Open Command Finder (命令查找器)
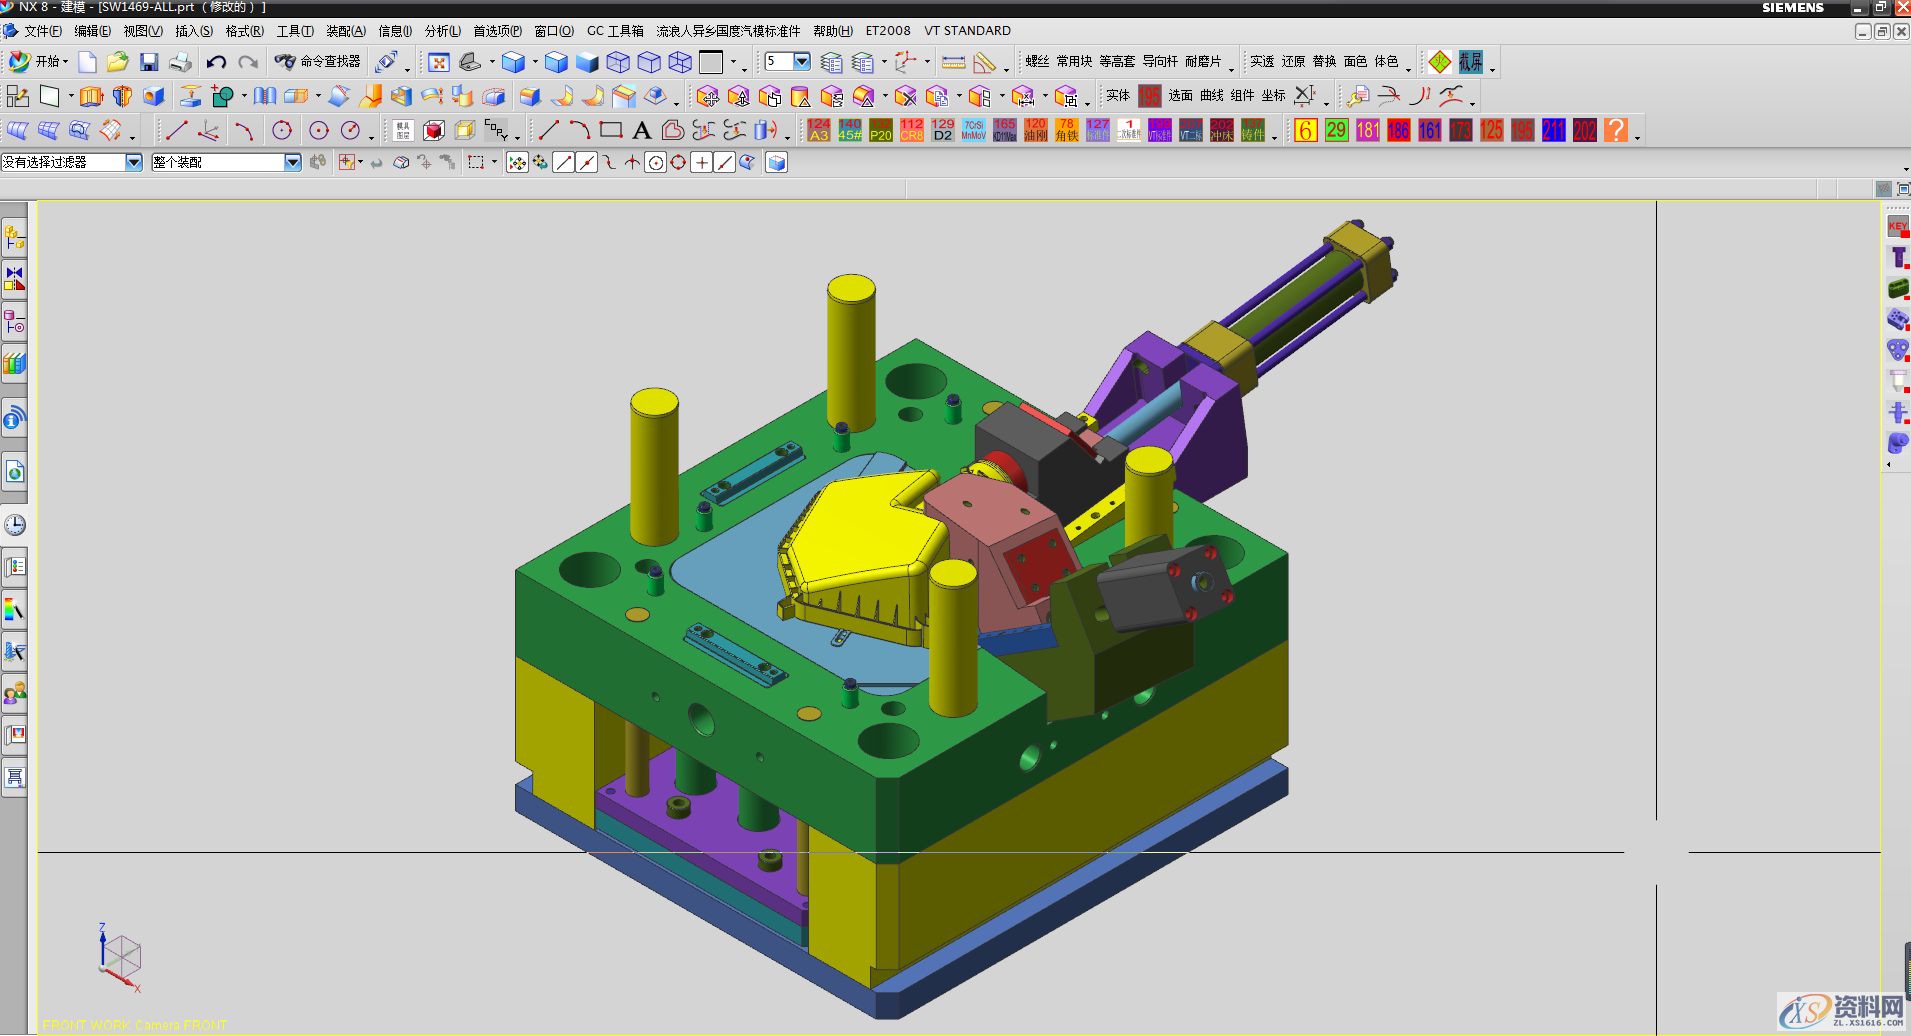Viewport: 1911px width, 1036px height. pyautogui.click(x=318, y=62)
